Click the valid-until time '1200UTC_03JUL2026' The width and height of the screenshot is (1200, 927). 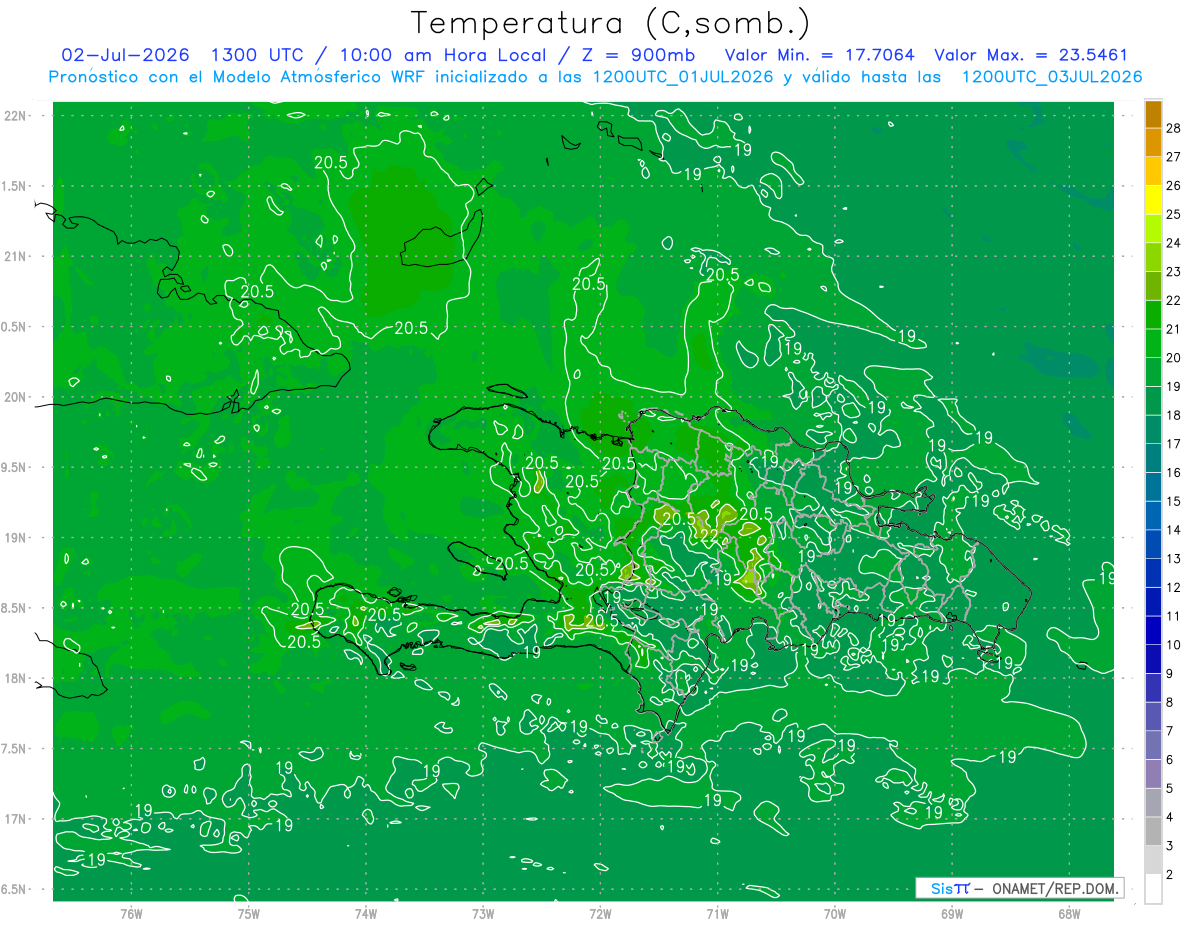pyautogui.click(x=1051, y=77)
